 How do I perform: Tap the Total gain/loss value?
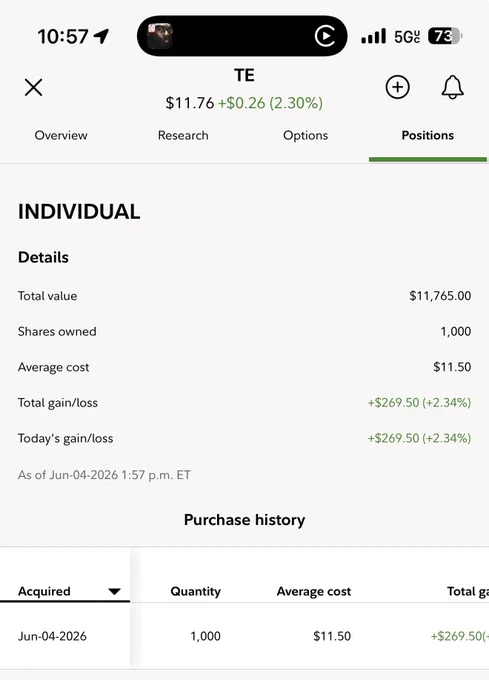(x=419, y=402)
